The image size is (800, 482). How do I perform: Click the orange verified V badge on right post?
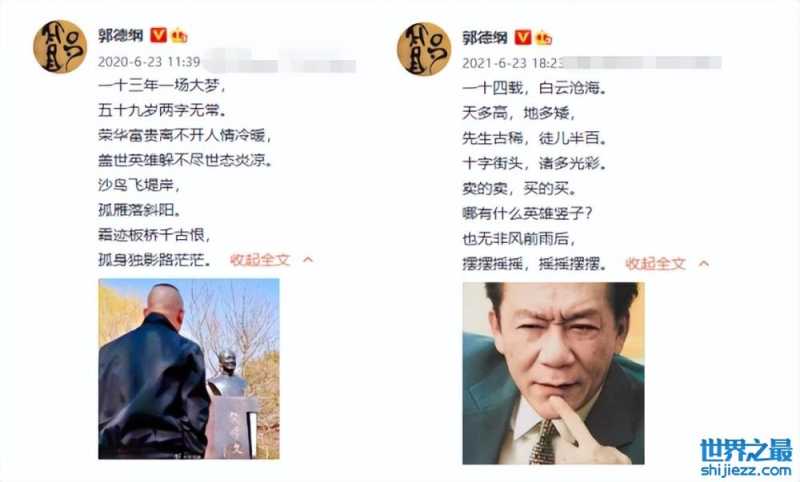pyautogui.click(x=523, y=37)
